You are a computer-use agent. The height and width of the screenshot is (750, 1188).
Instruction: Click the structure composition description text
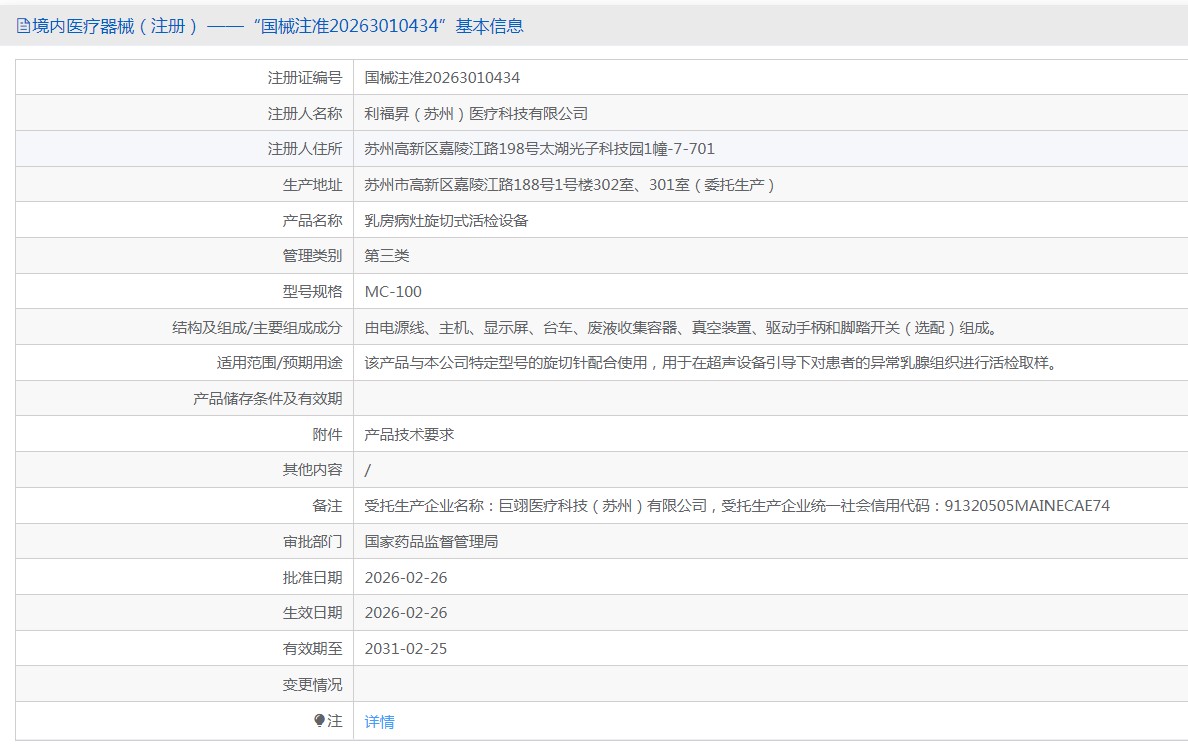(x=681, y=327)
